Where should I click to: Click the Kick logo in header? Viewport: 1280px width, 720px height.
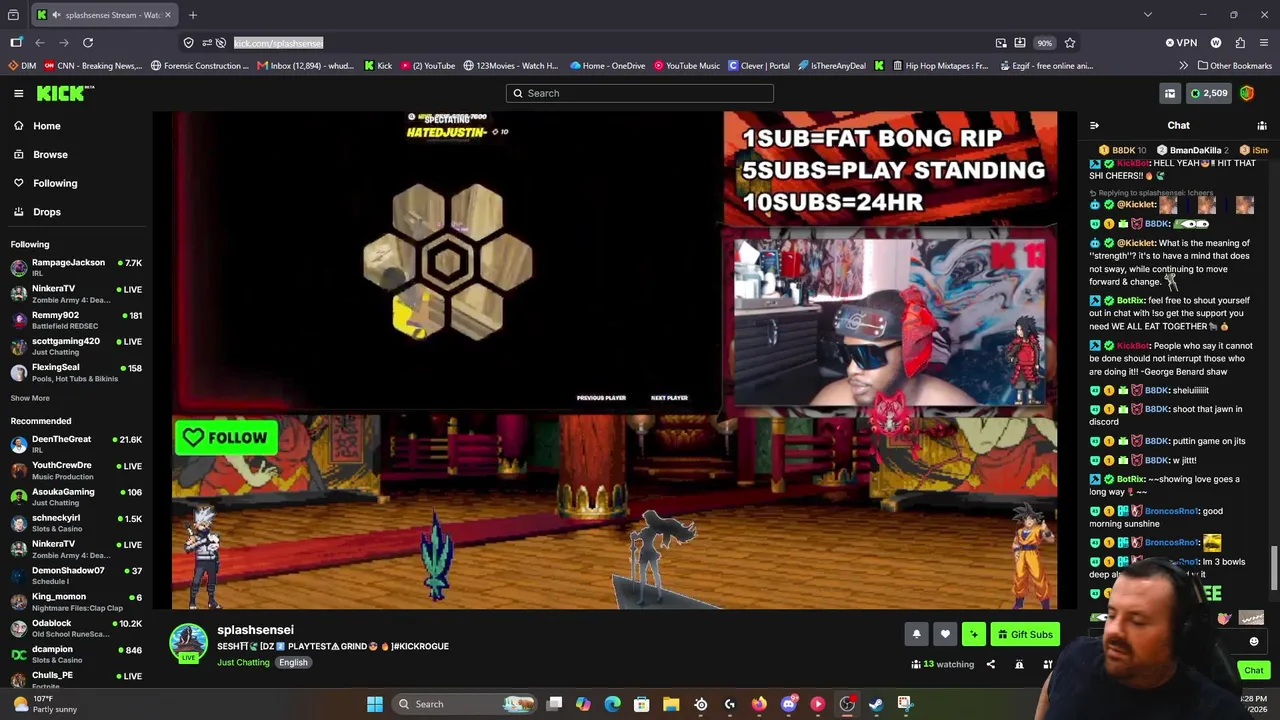[65, 93]
